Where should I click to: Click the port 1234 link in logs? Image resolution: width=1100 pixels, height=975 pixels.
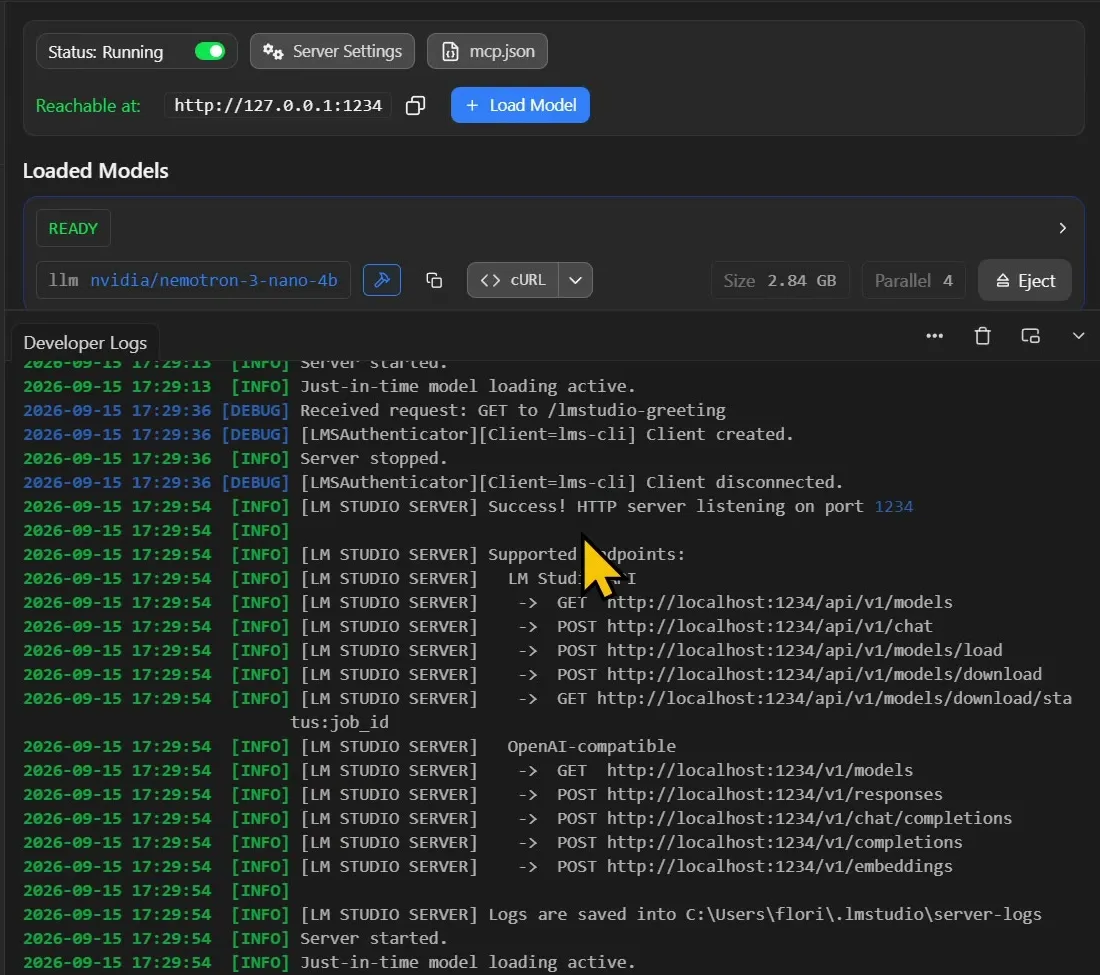point(894,506)
